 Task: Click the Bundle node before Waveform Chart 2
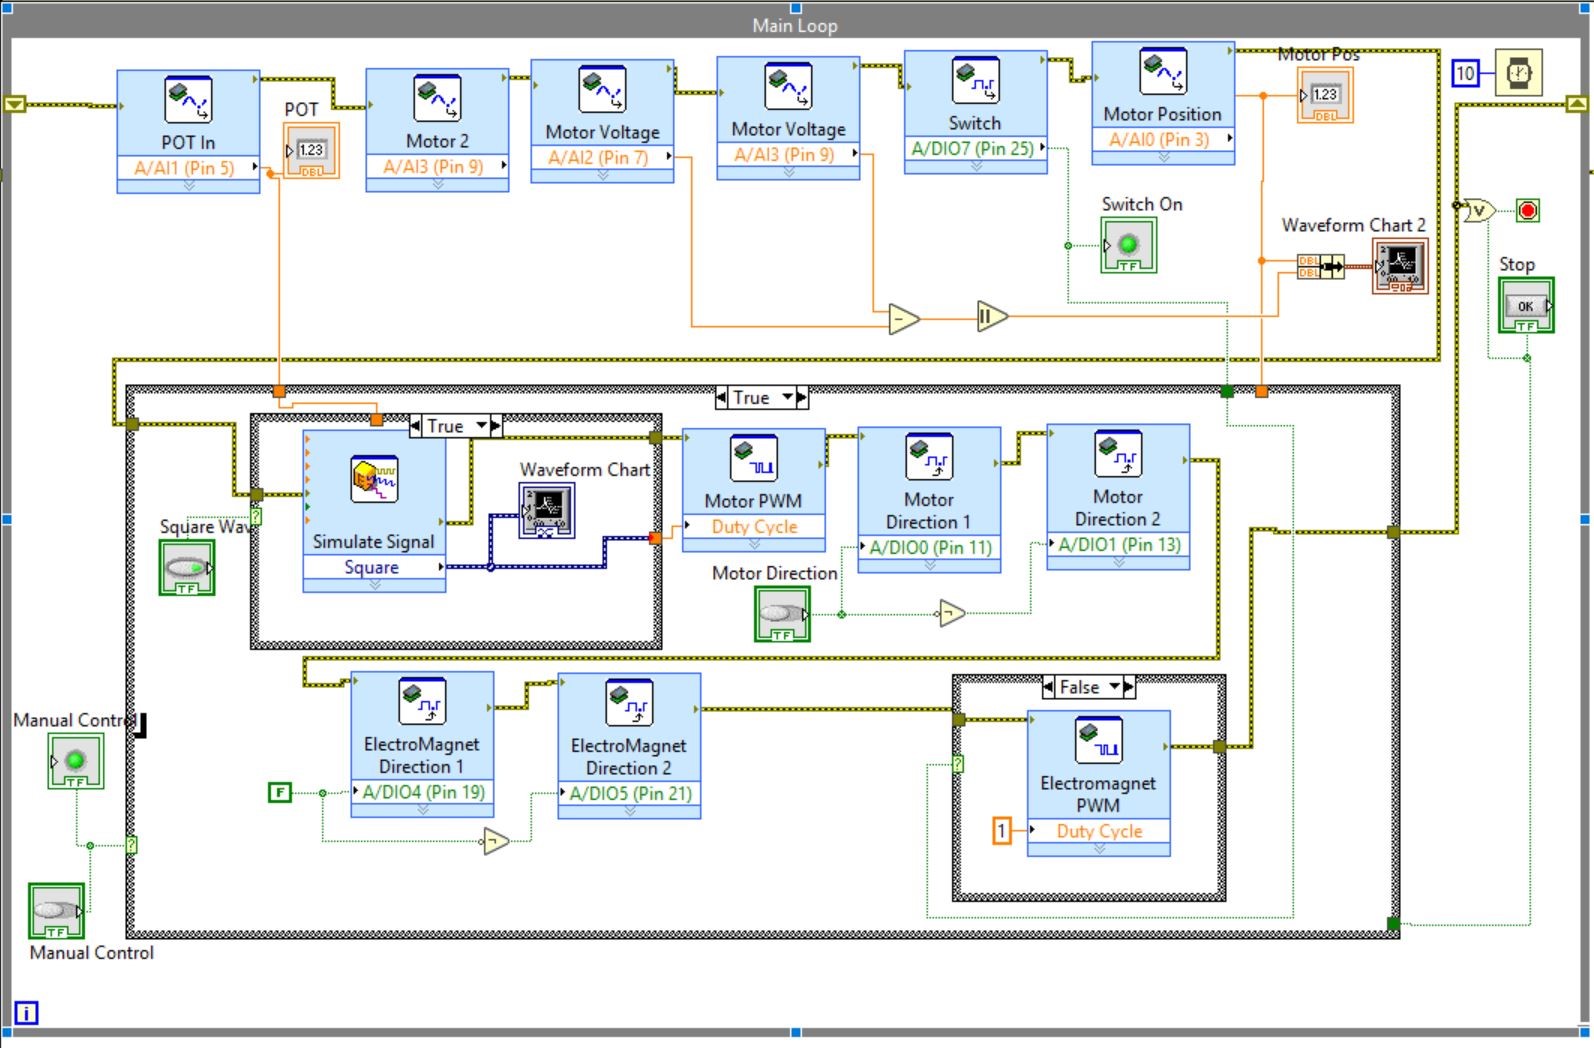click(x=1320, y=267)
